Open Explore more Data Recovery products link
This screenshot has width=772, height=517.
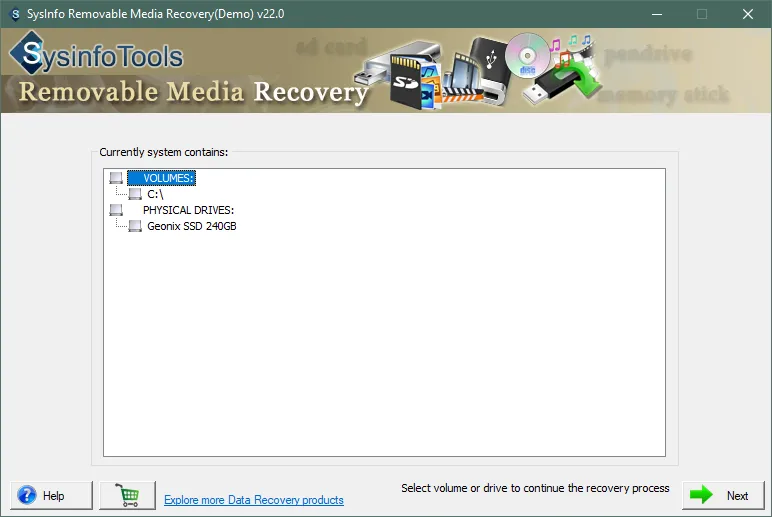[x=254, y=500]
